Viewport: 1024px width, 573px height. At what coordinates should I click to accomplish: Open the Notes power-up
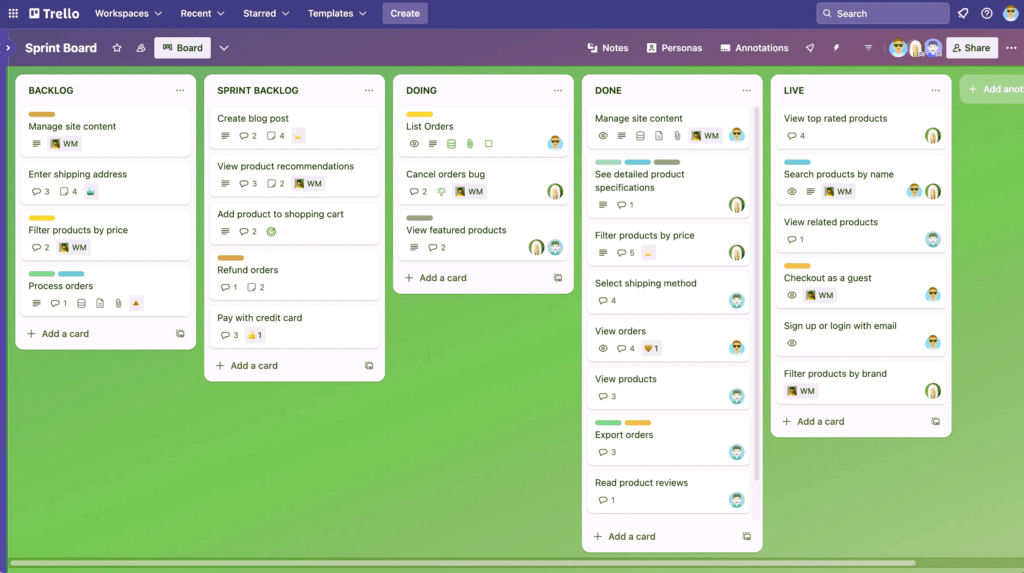tap(607, 48)
